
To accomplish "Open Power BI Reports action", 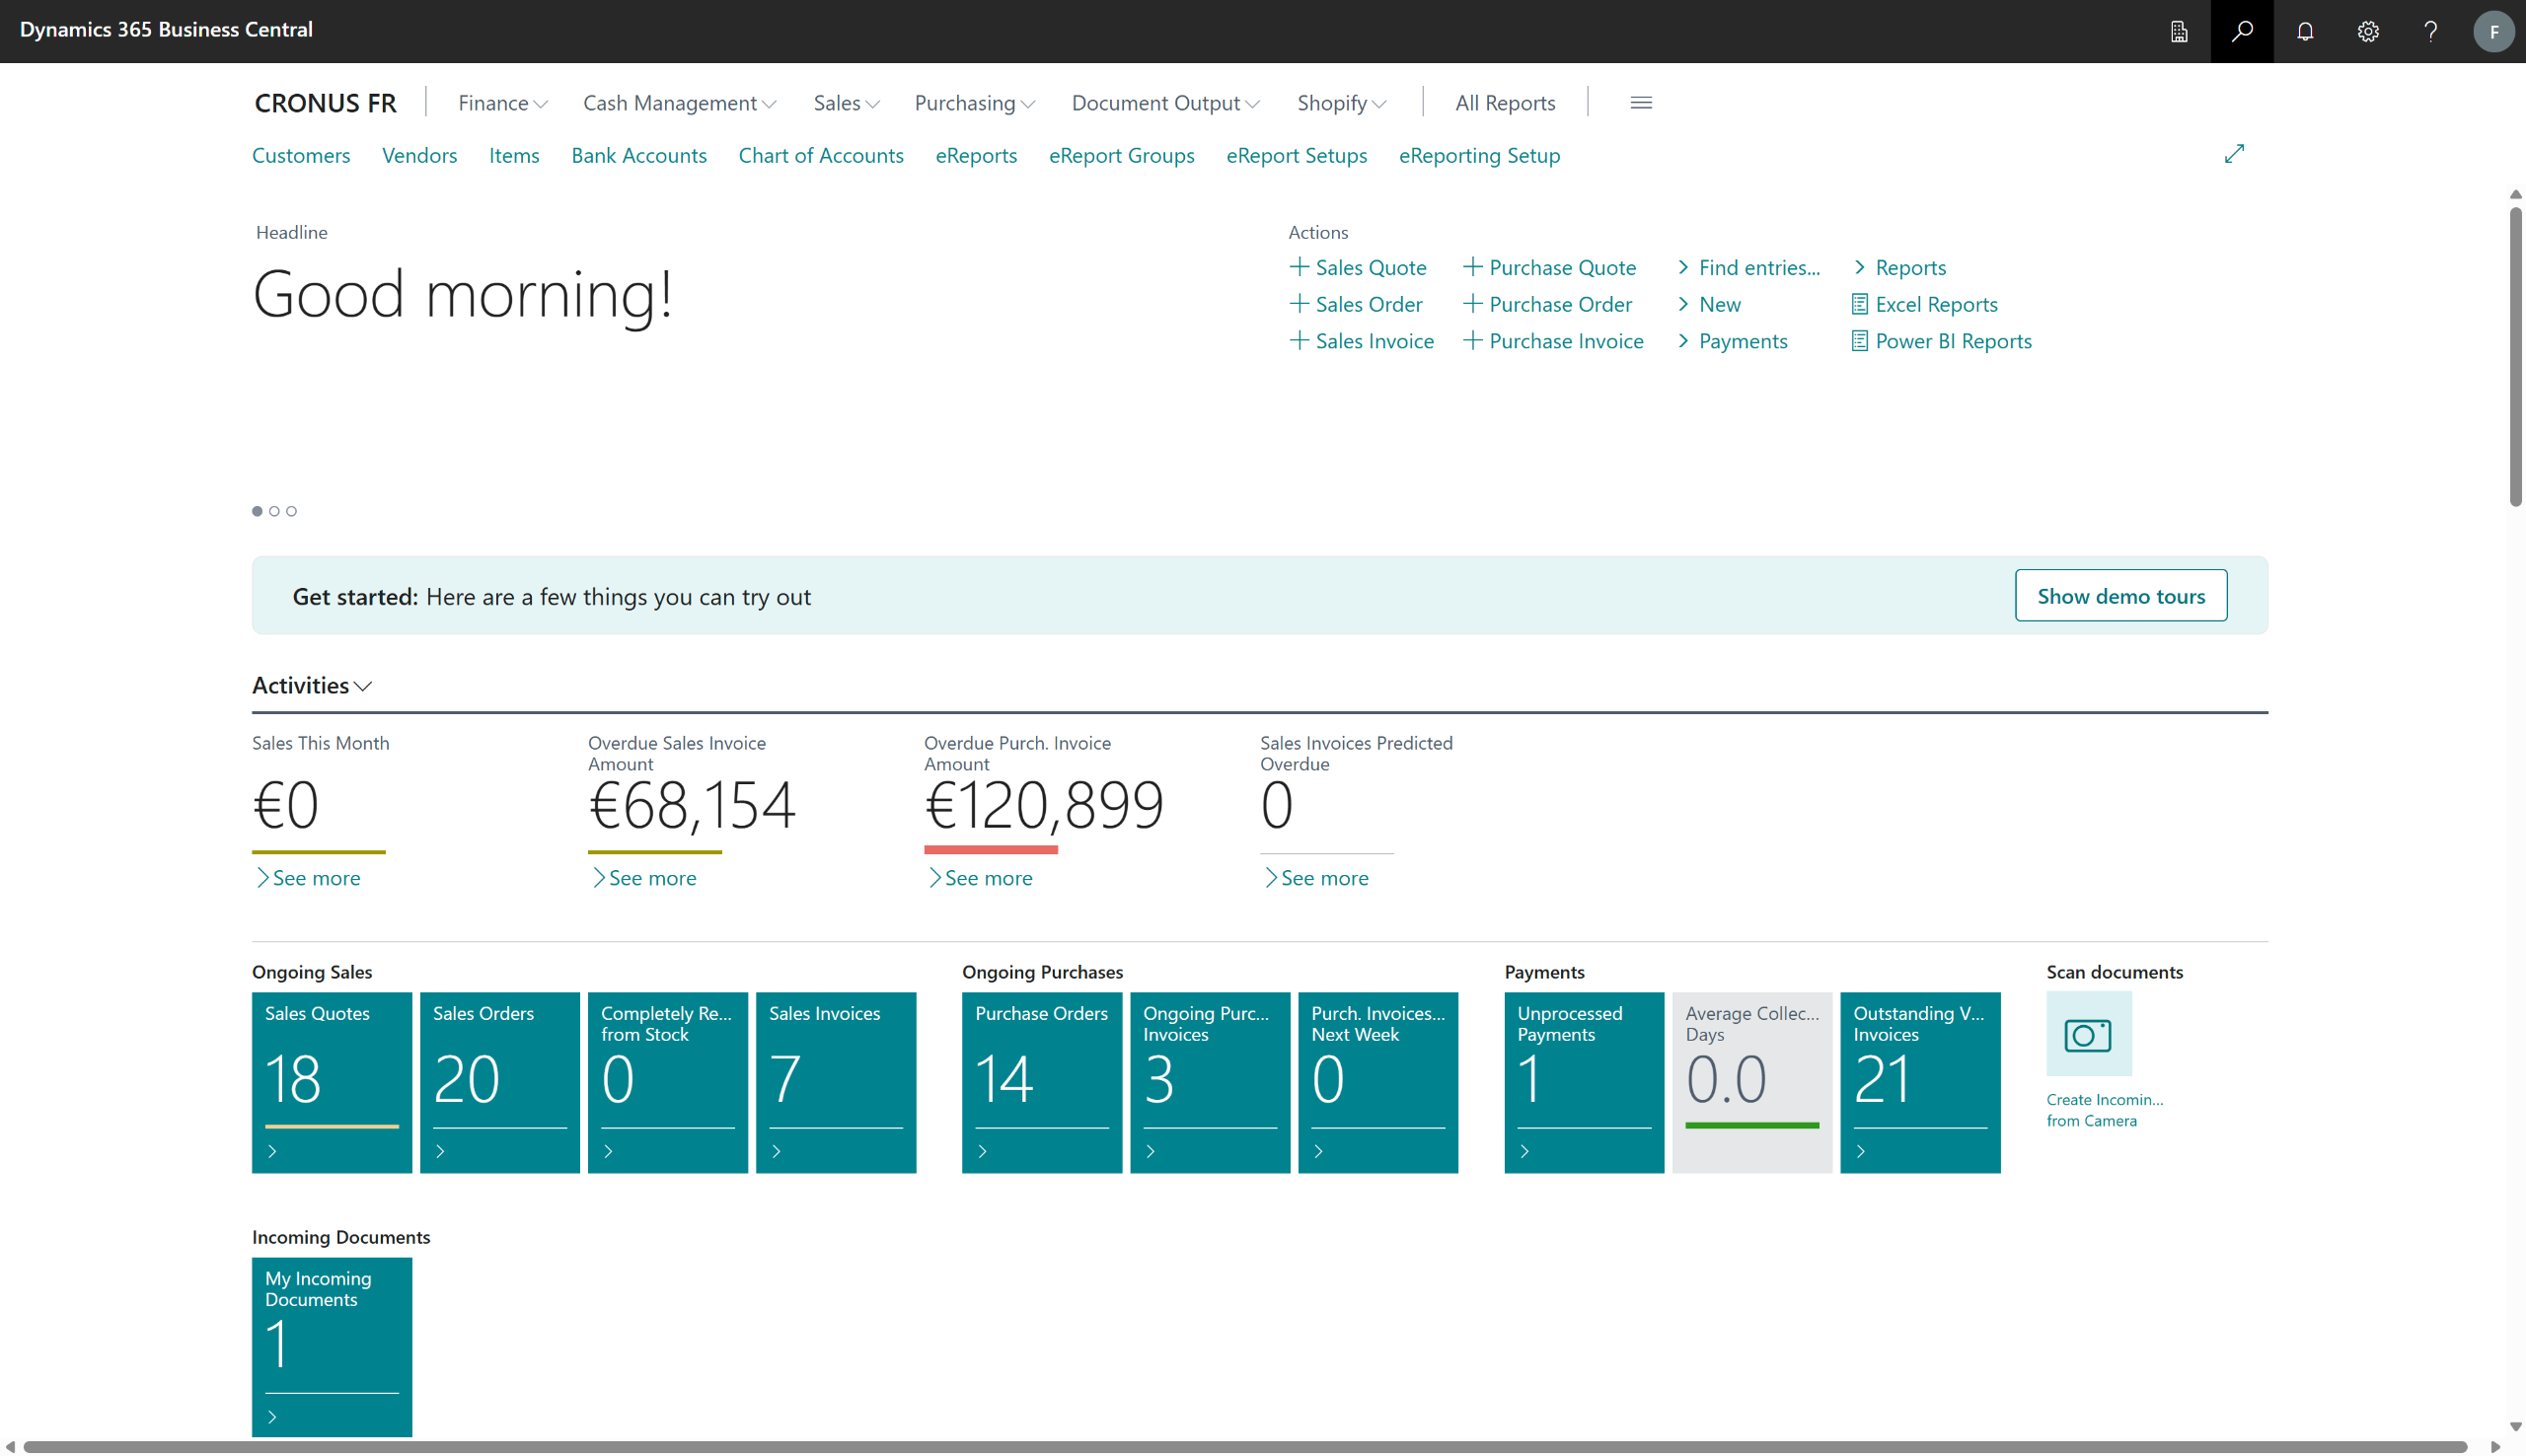I will 1941,341.
